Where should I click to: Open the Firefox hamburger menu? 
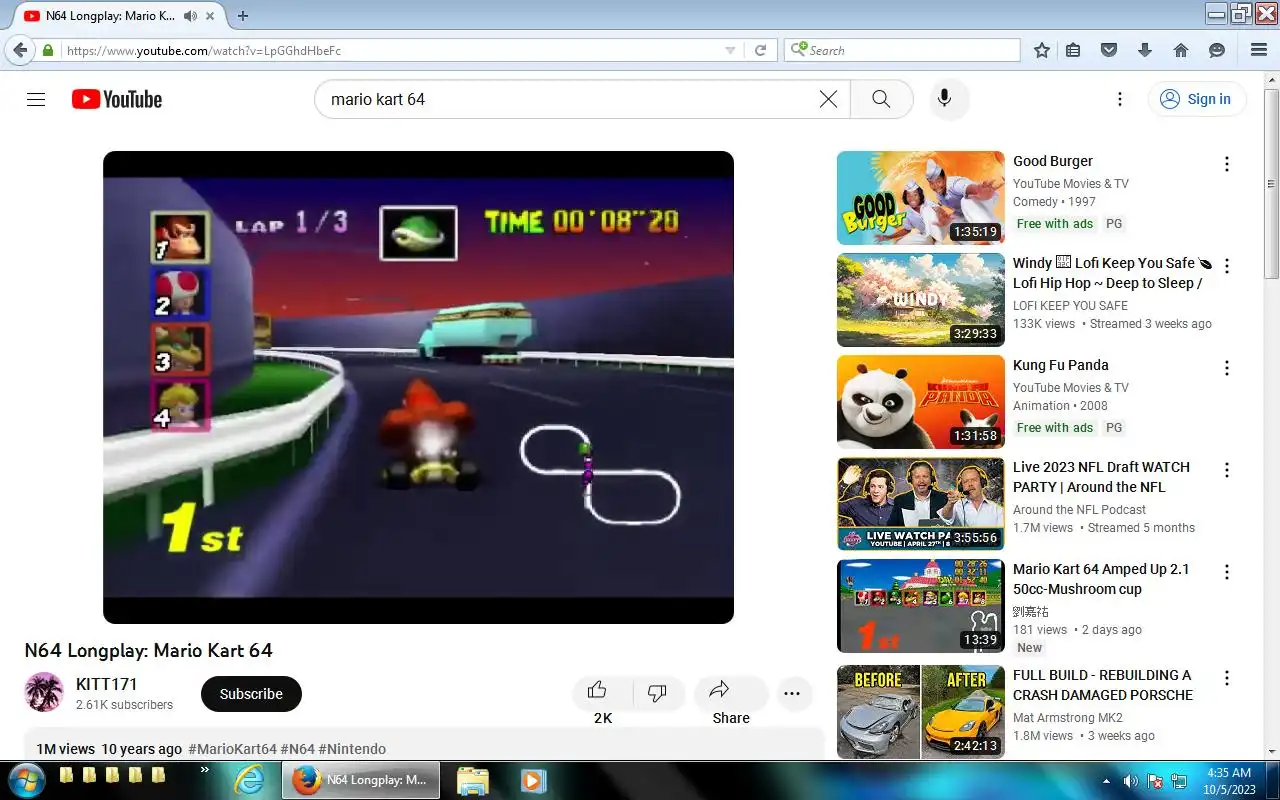tap(1259, 50)
